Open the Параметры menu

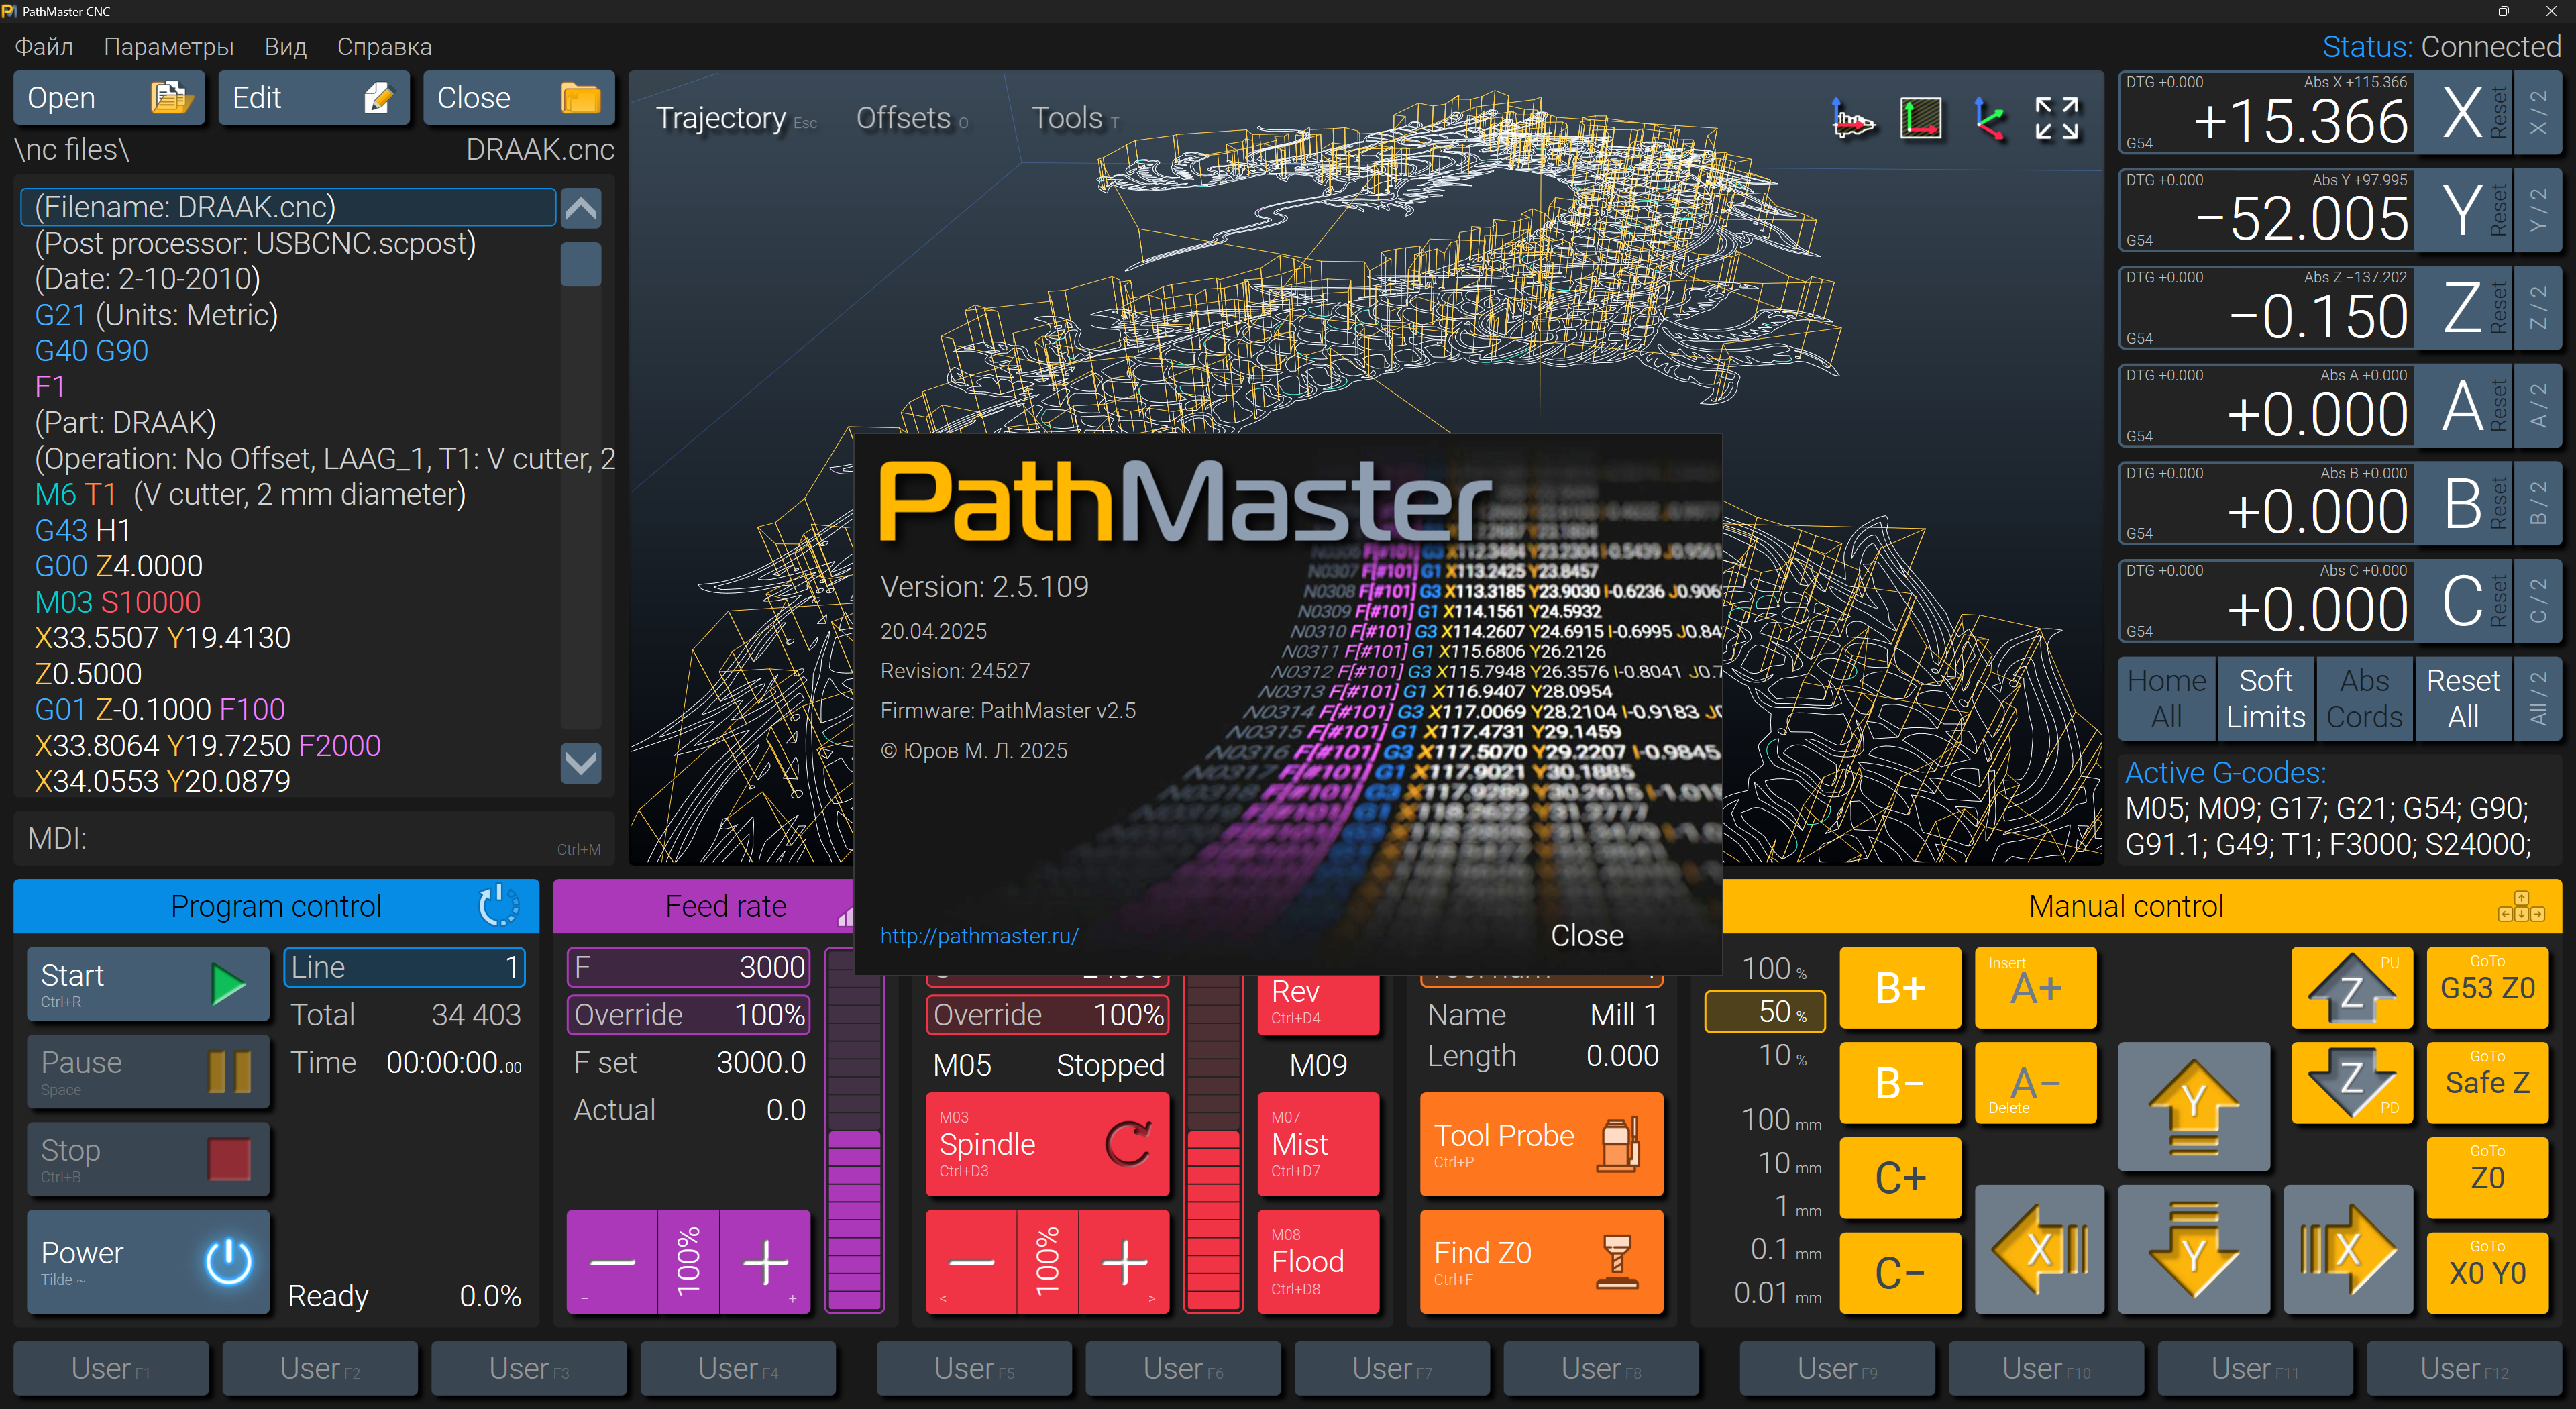point(168,47)
